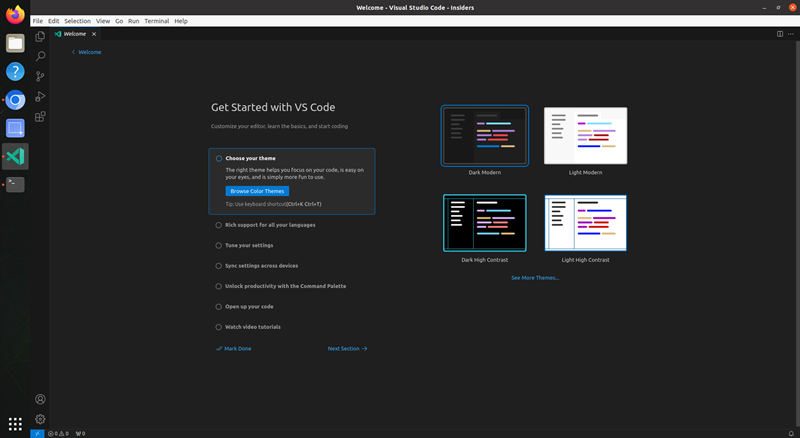Click the remote window indicator in status bar
This screenshot has width=800, height=438.
[x=37, y=433]
